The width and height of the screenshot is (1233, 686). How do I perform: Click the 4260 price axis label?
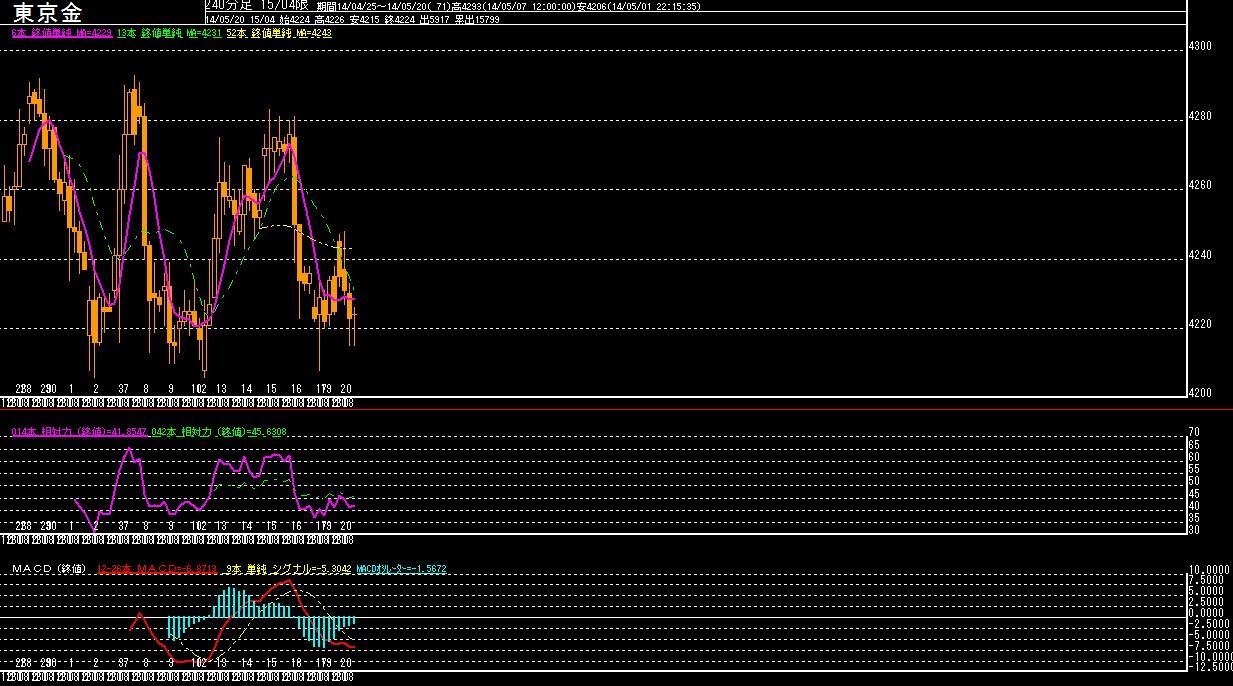(x=1200, y=185)
